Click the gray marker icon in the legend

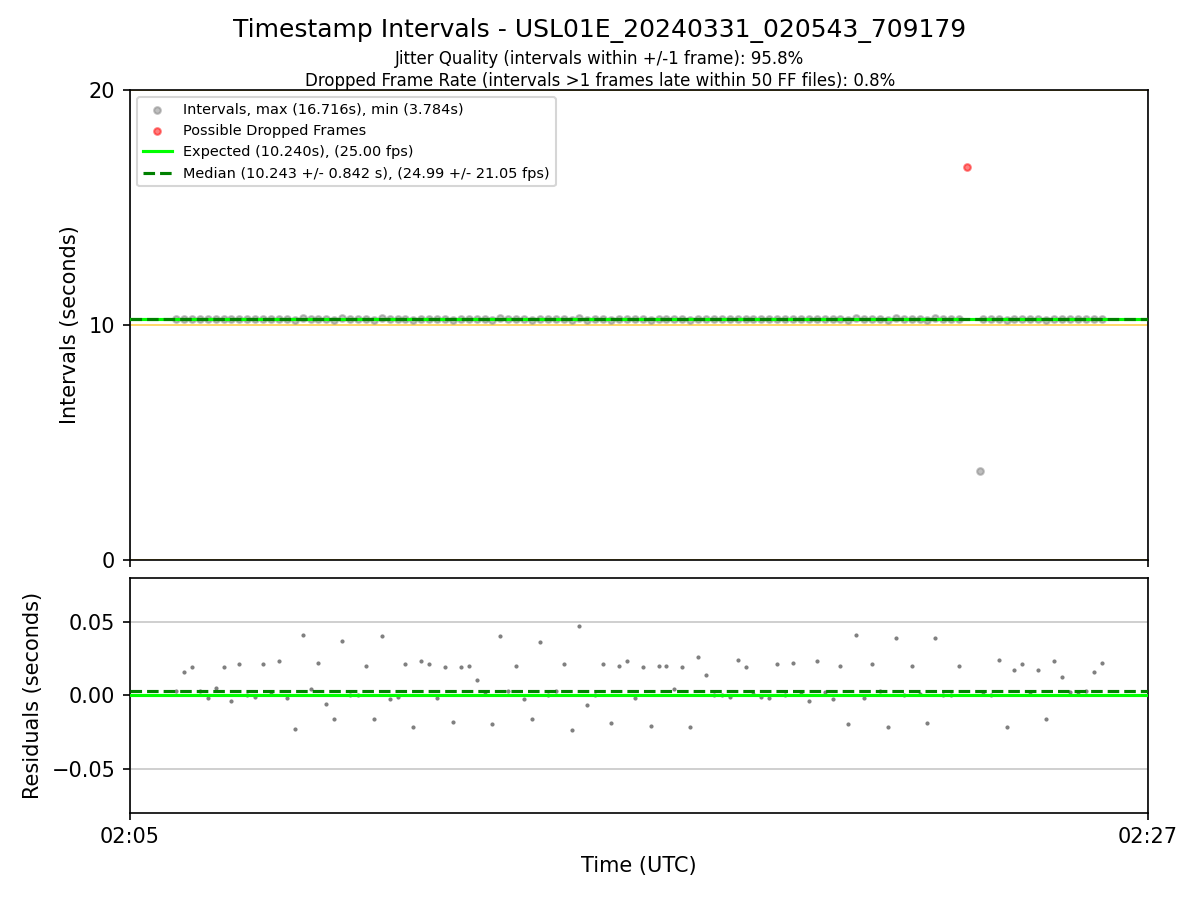click(157, 109)
